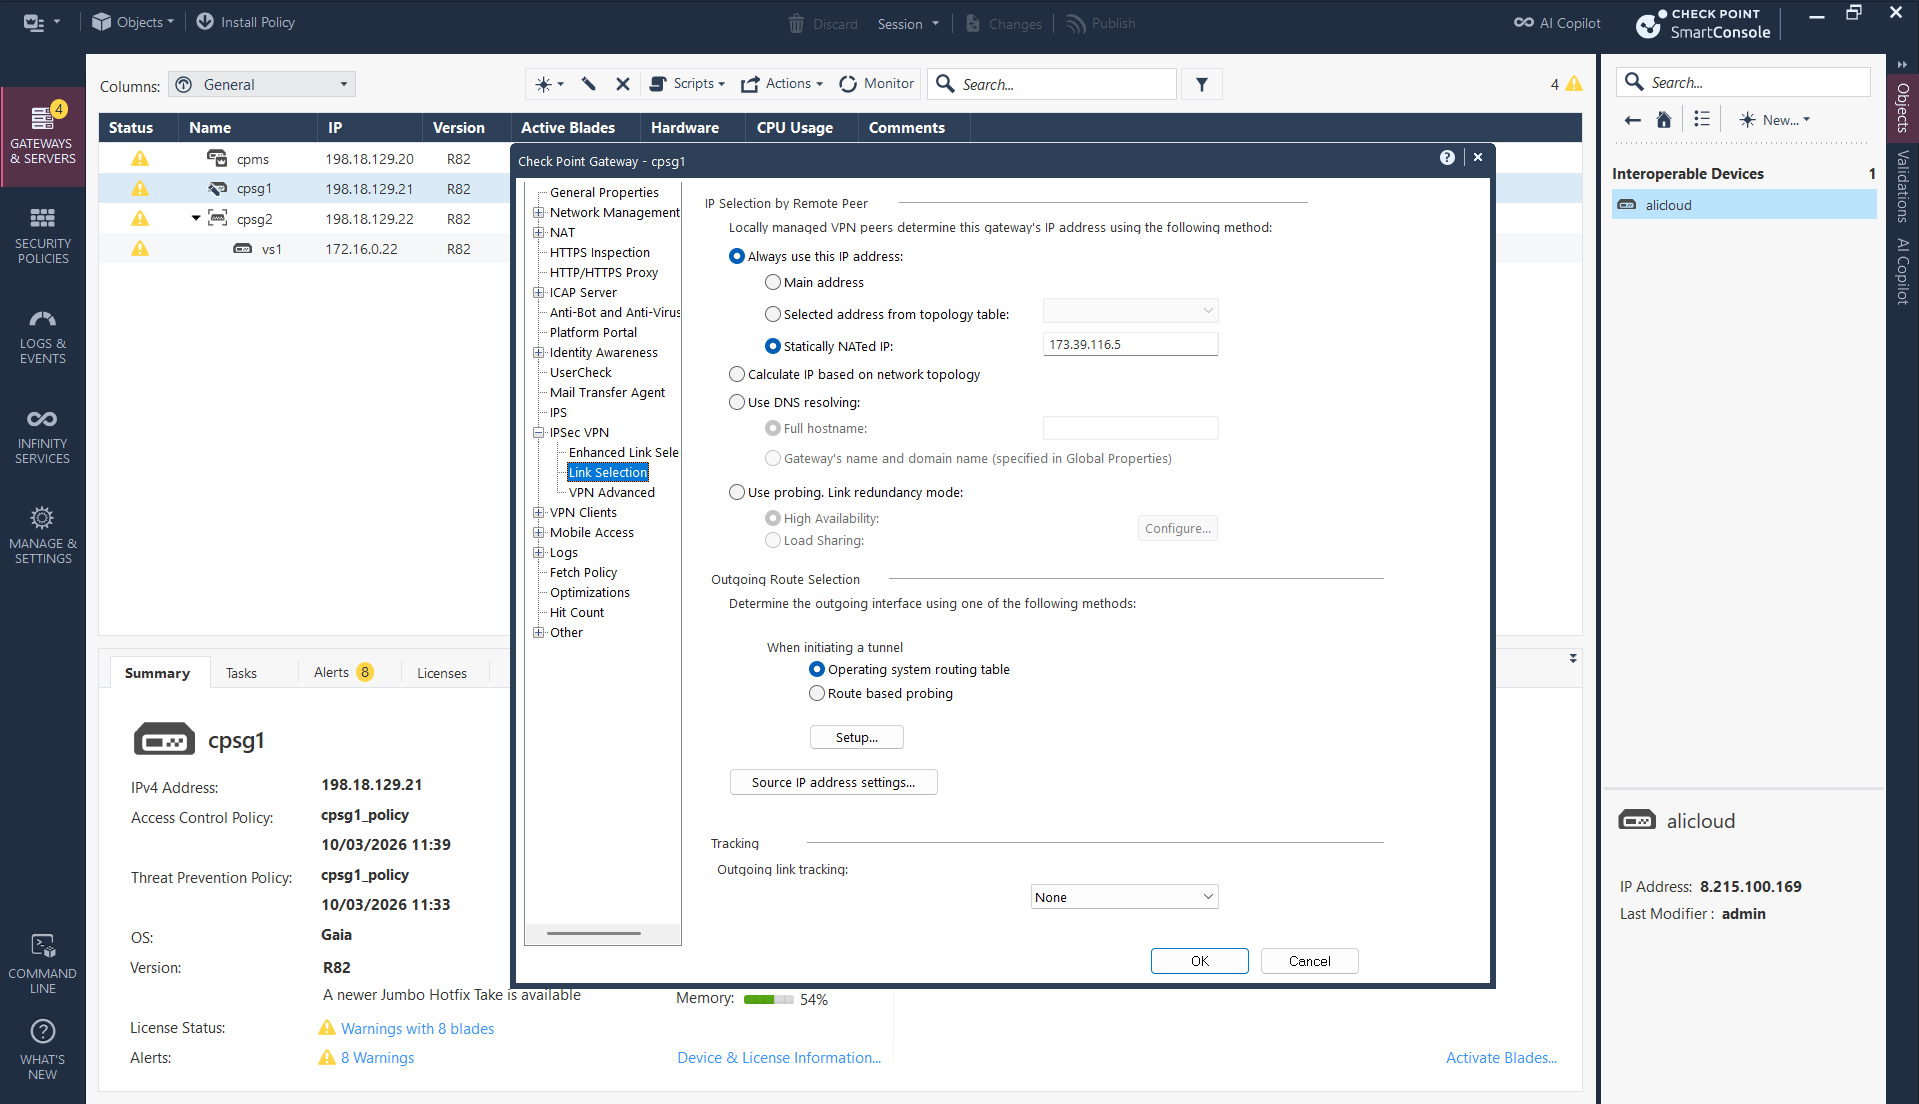1919x1104 pixels.
Task: Click the Statically NATed IP field
Action: pyautogui.click(x=1130, y=345)
